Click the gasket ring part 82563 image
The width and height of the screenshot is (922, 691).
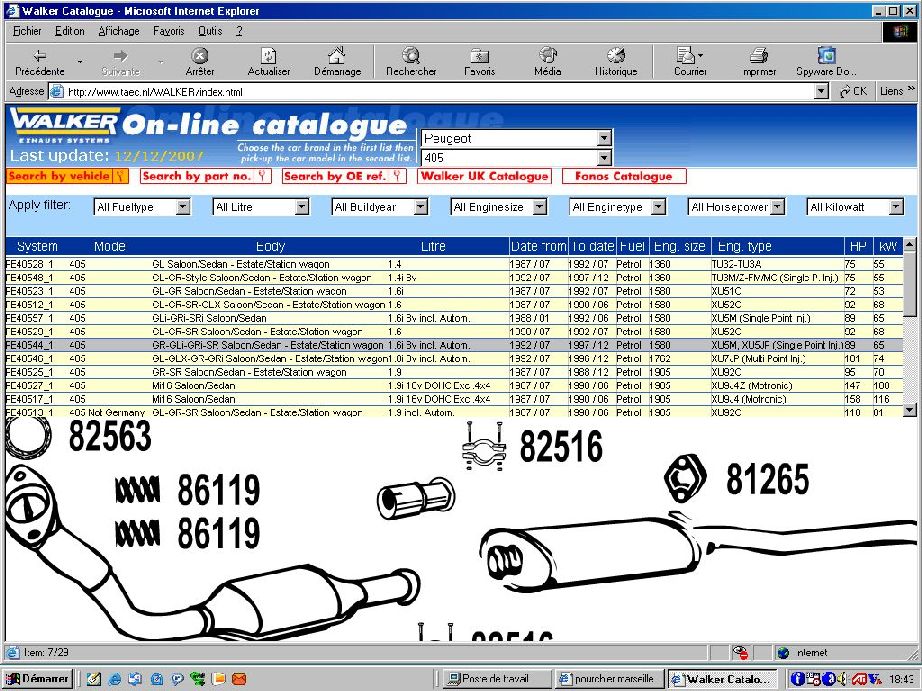pos(28,437)
